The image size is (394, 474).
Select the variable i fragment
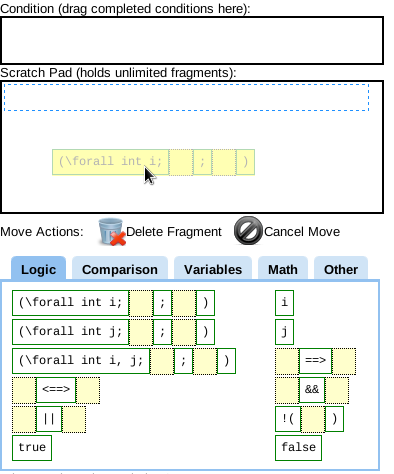(x=284, y=303)
